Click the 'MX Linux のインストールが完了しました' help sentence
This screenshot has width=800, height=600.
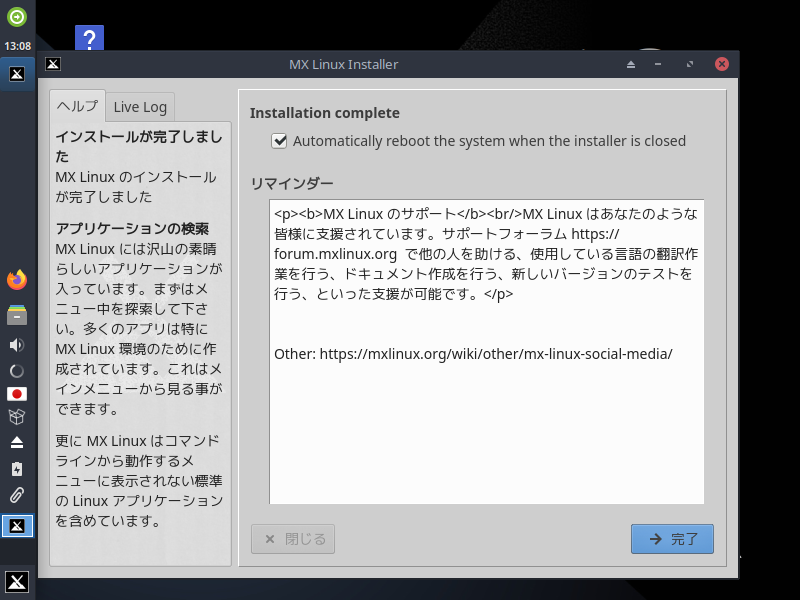tap(136, 187)
